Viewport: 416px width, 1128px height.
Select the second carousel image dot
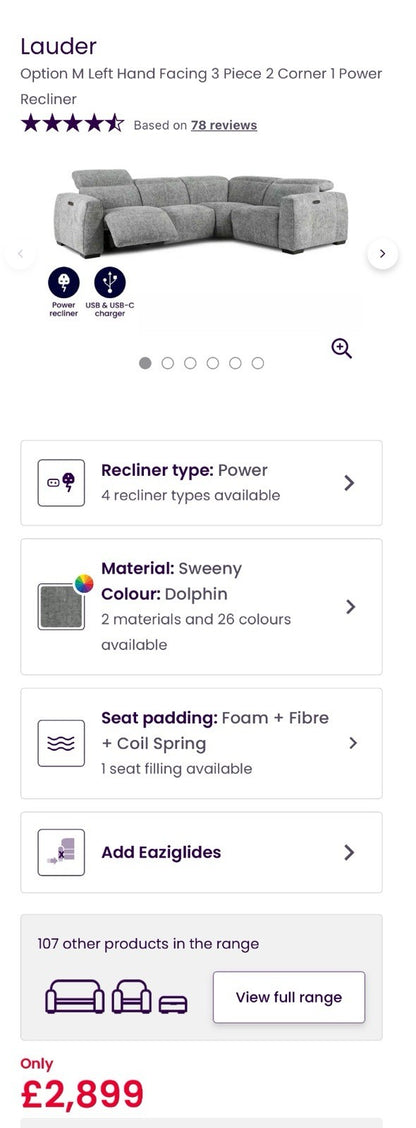pos(168,363)
